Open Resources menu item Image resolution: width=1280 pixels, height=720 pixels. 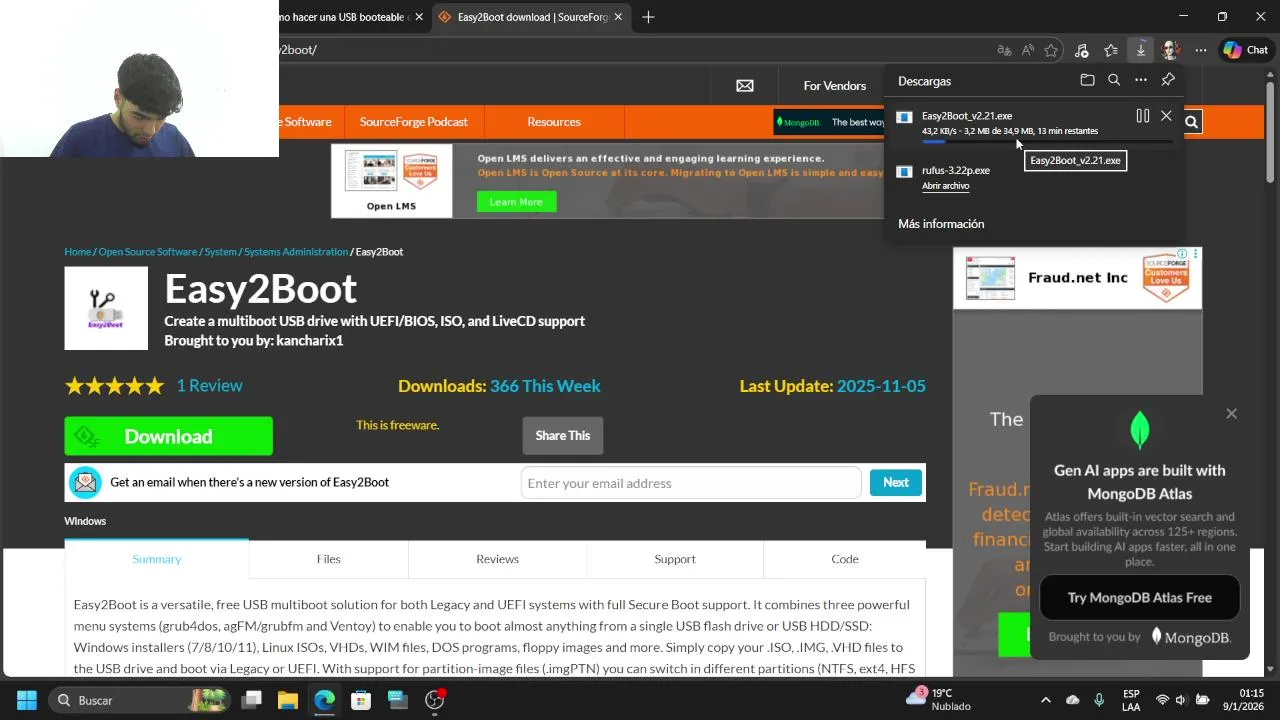[554, 122]
